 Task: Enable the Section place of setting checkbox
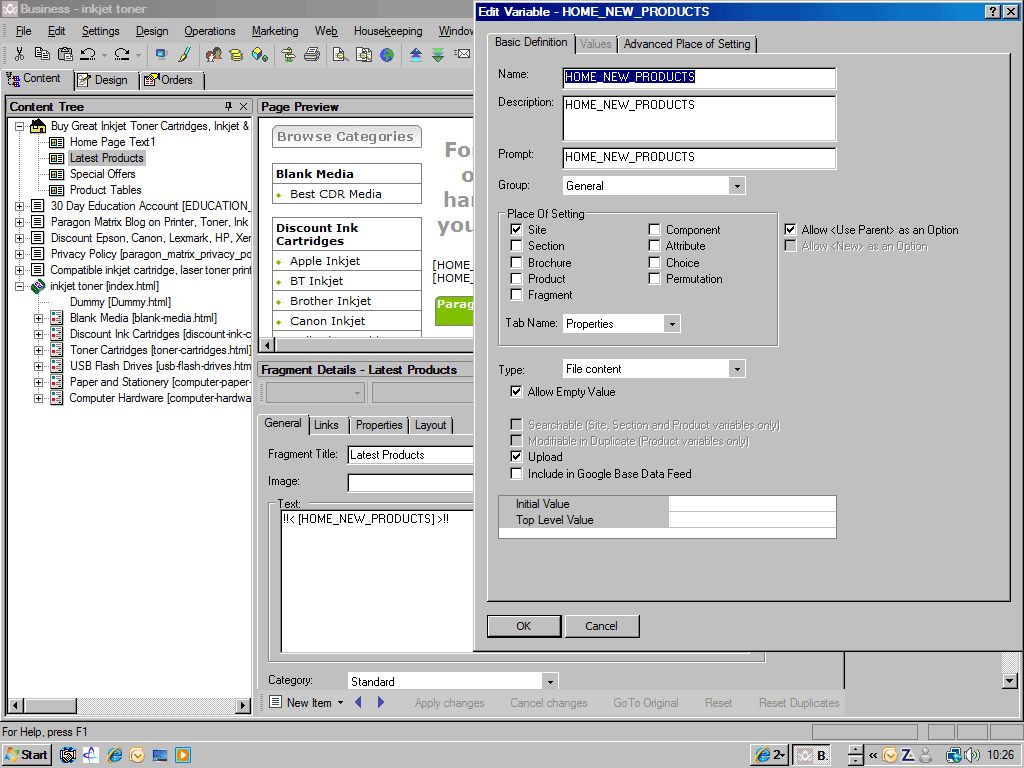click(x=516, y=246)
